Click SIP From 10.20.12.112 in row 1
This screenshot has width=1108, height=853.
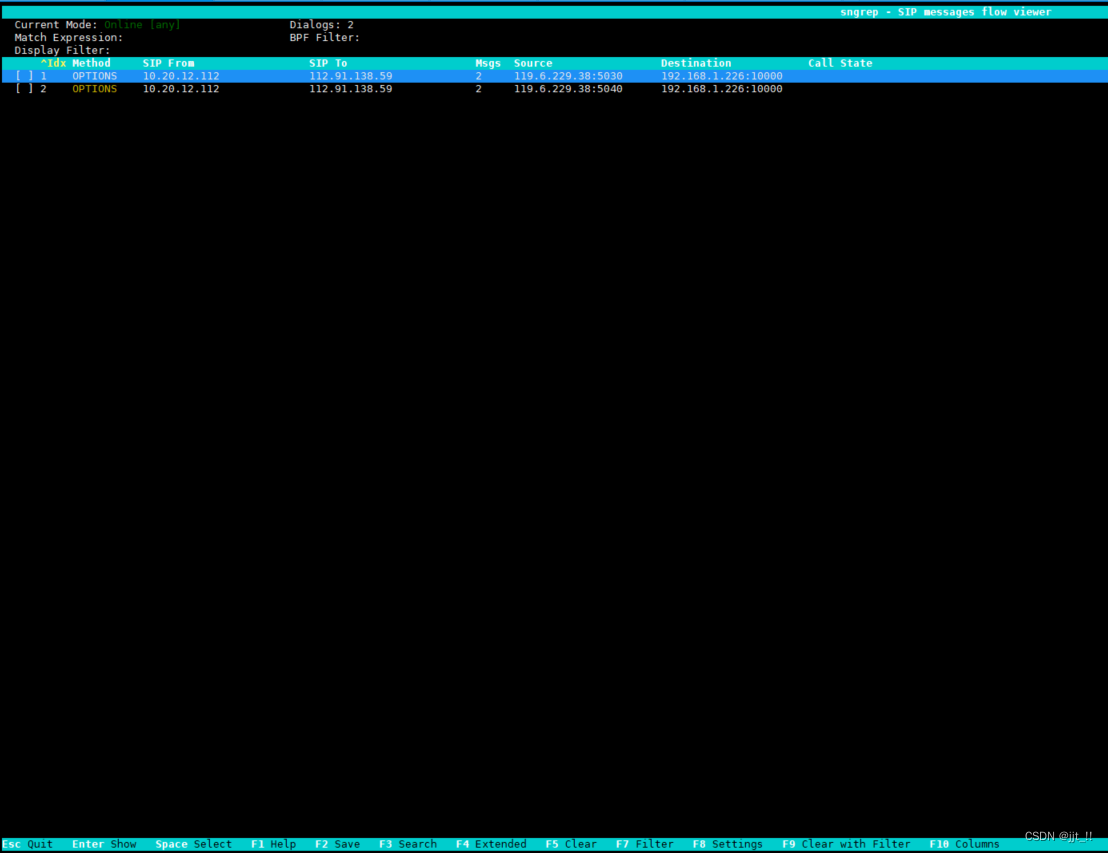point(181,76)
